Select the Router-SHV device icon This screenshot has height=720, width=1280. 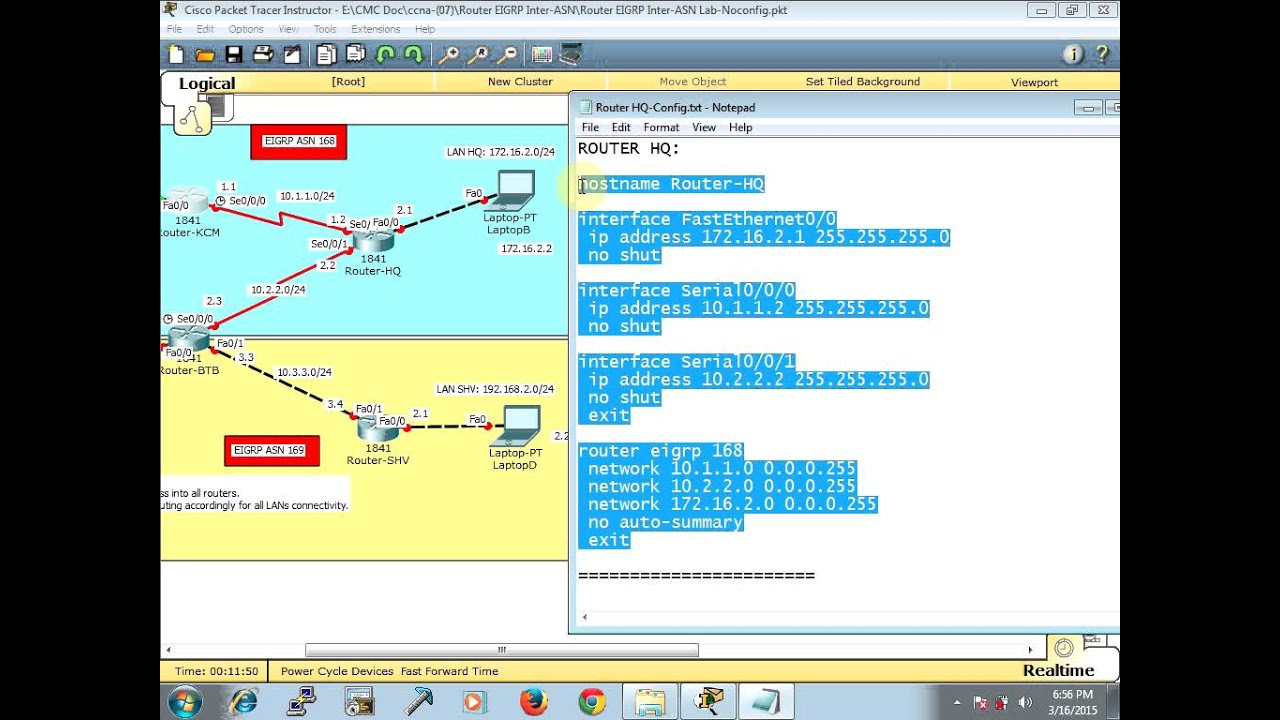[x=378, y=428]
